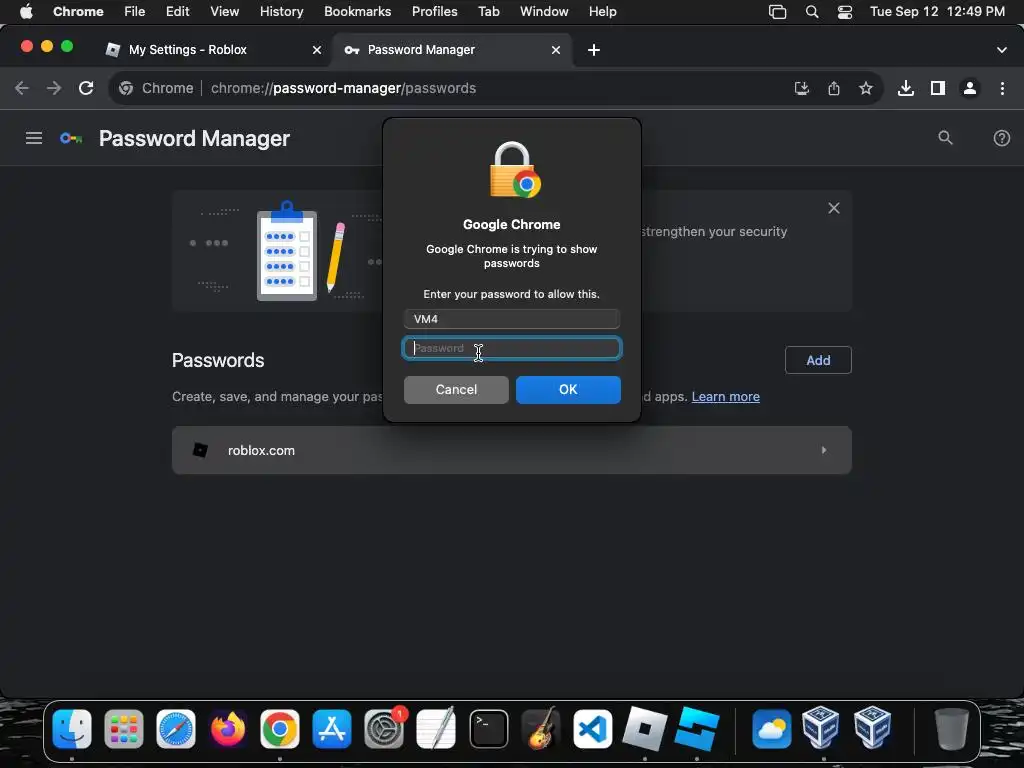Viewport: 1024px width, 768px height.
Task: Click the Password Manager key logo
Action: tap(71, 138)
